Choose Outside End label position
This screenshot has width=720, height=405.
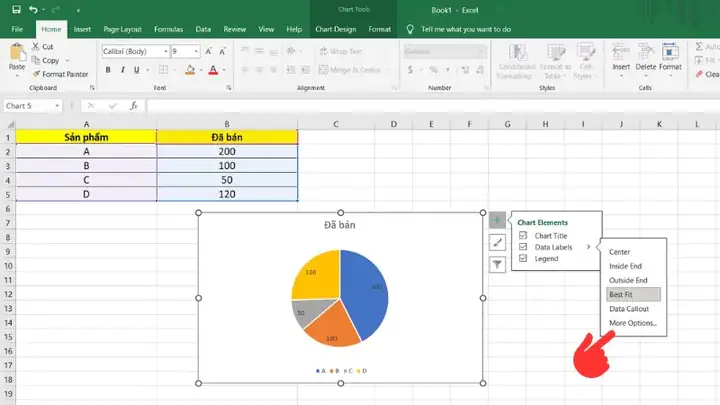(628, 281)
